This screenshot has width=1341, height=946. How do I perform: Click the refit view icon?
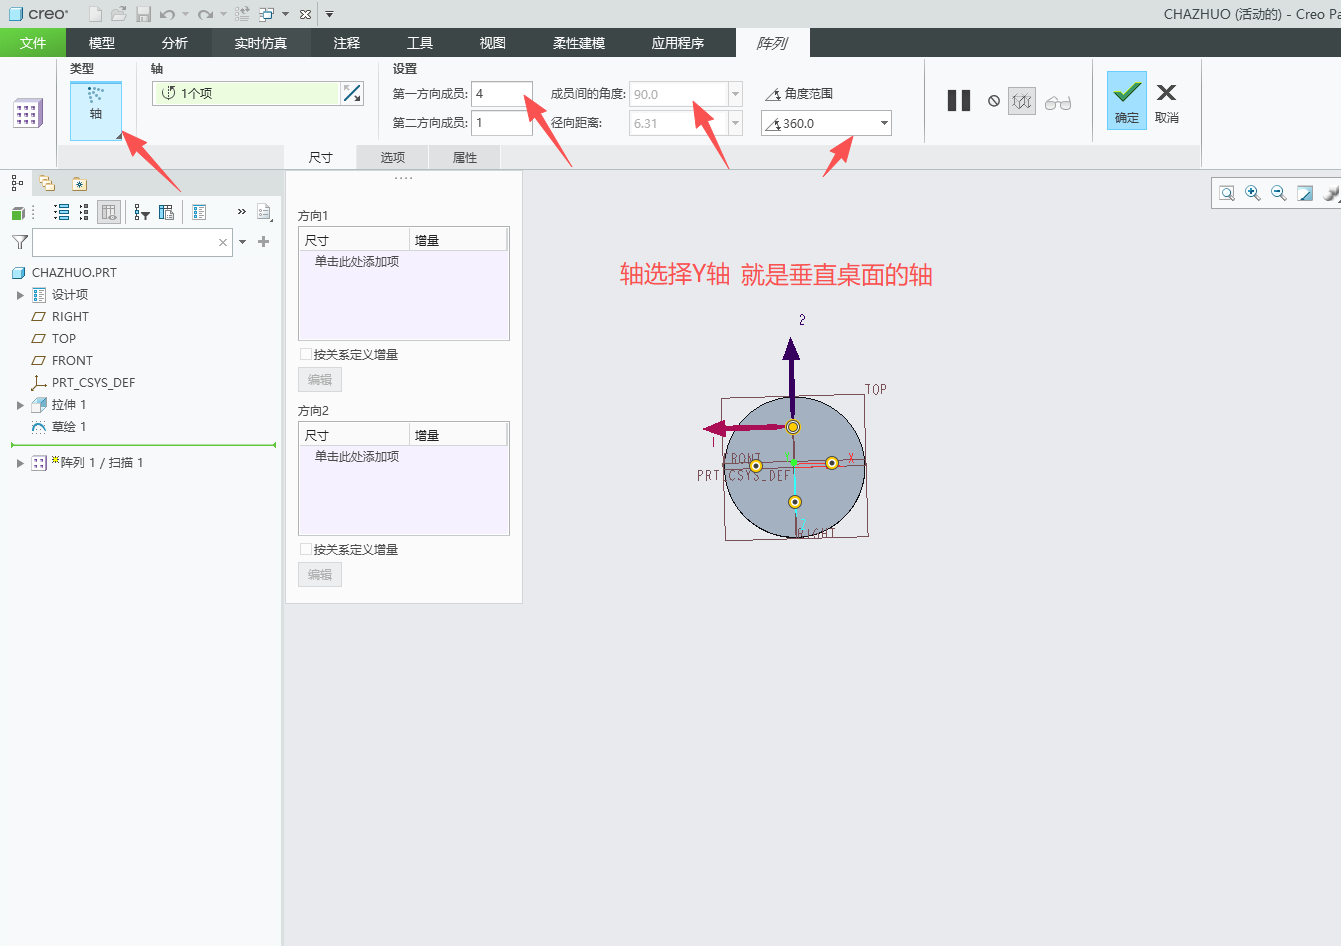pos(1227,193)
